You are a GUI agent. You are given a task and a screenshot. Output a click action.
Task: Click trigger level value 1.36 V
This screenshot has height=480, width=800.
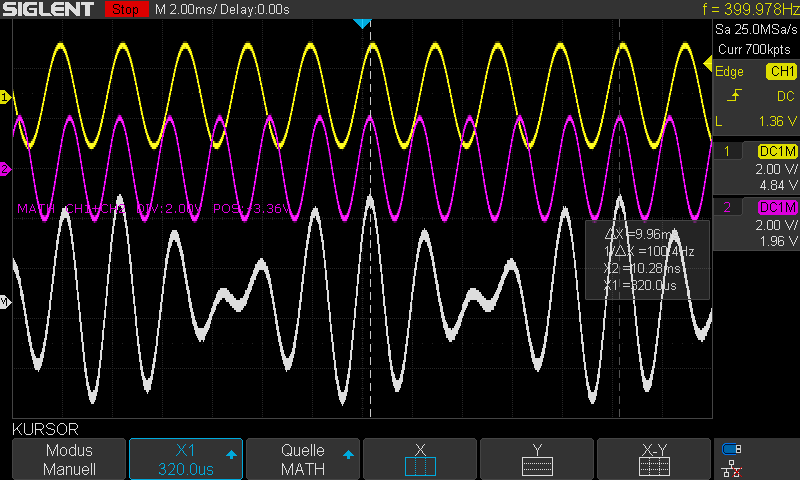coord(778,121)
